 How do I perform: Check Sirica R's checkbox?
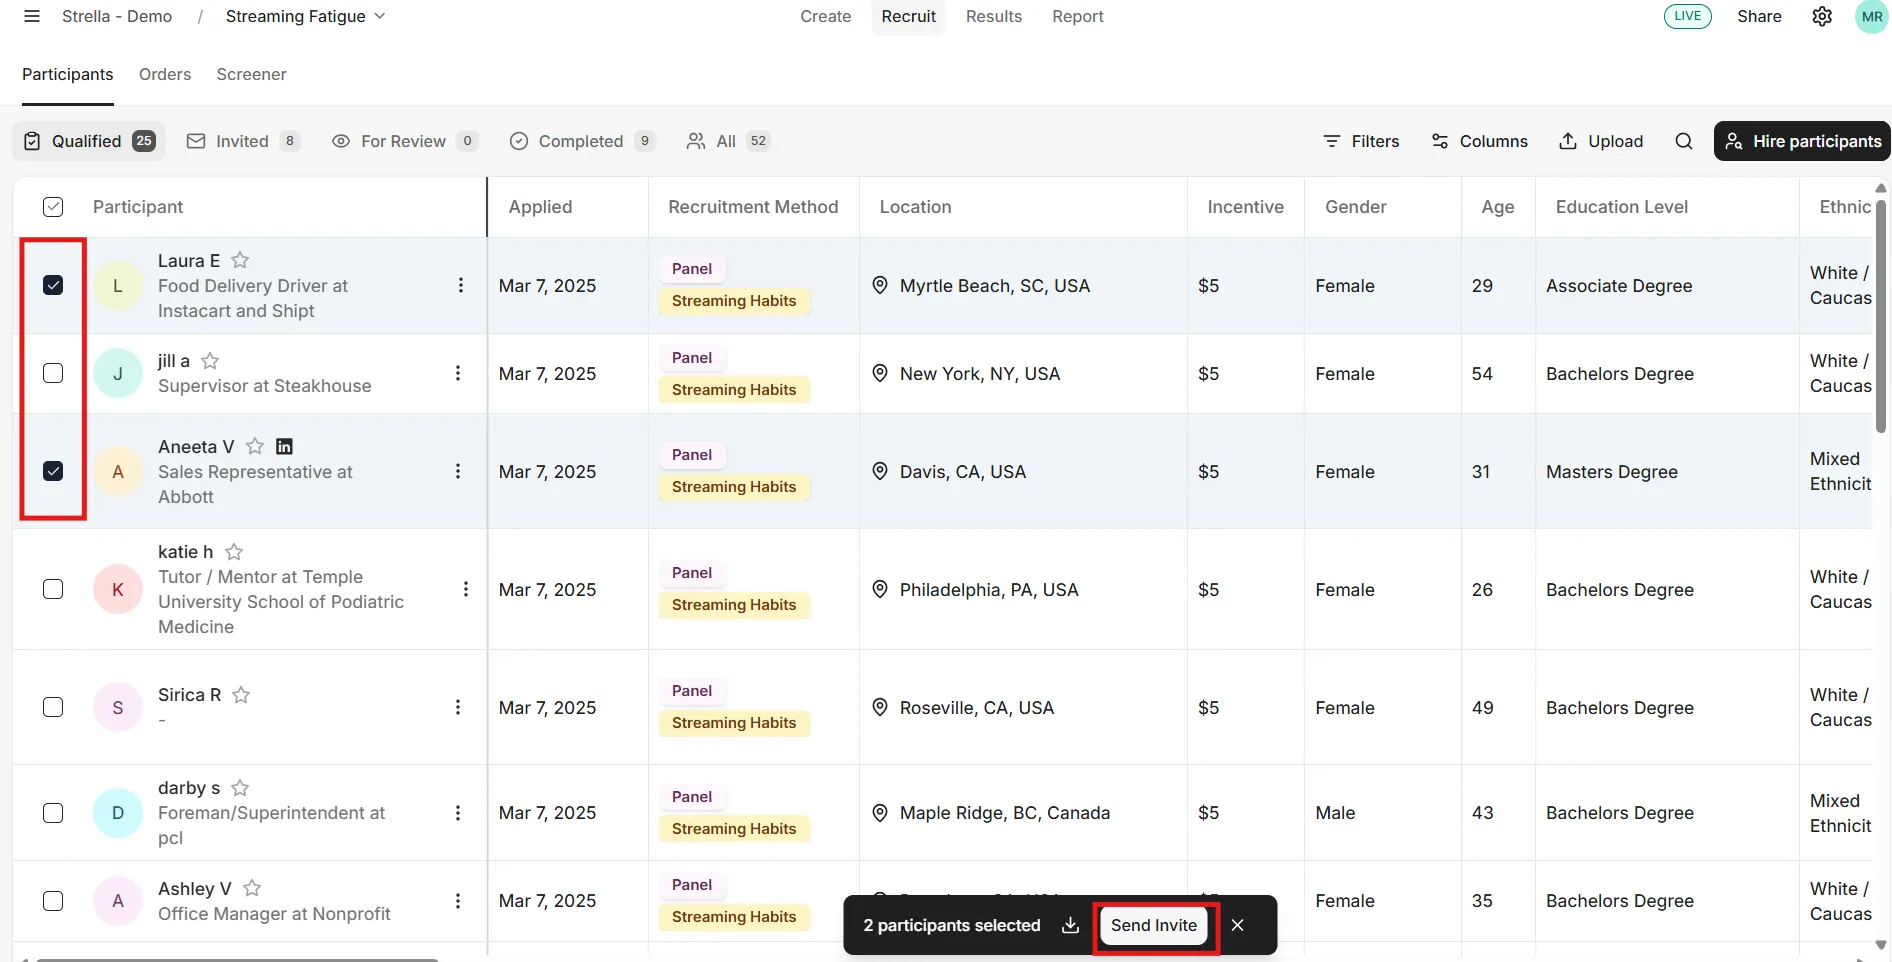[x=53, y=707]
